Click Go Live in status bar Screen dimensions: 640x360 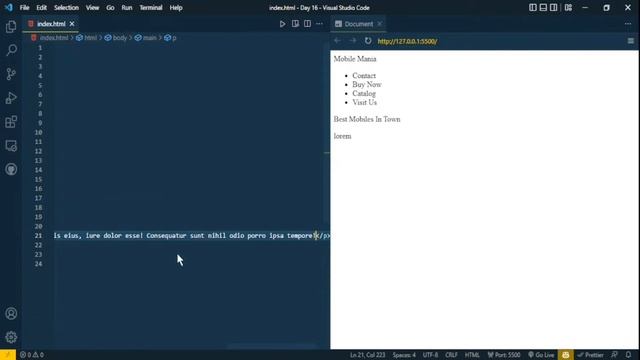pyautogui.click(x=541, y=355)
